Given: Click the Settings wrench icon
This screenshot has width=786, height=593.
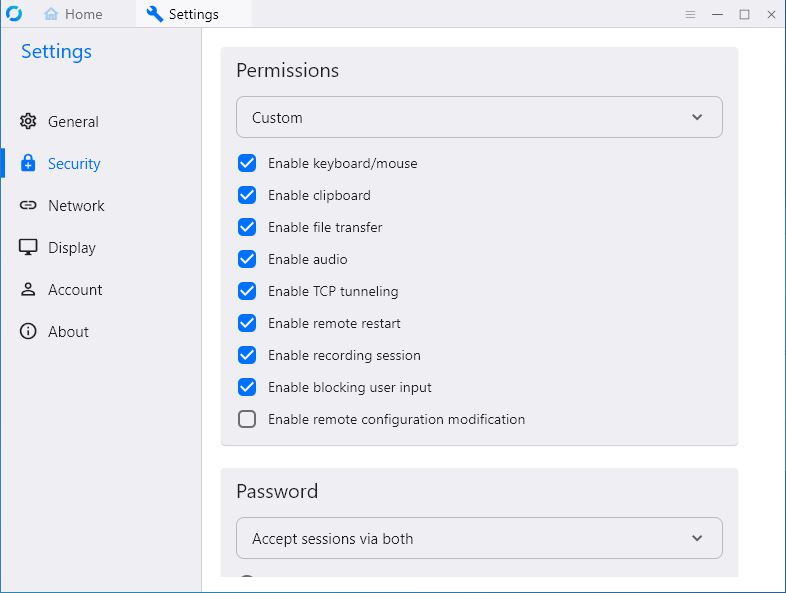Looking at the screenshot, I should coord(154,14).
